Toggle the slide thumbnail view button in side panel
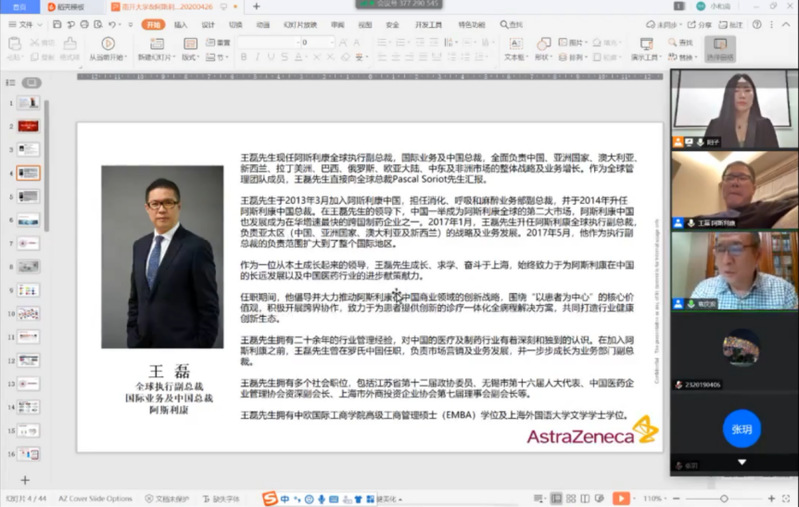The height and width of the screenshot is (507, 799). point(31,83)
